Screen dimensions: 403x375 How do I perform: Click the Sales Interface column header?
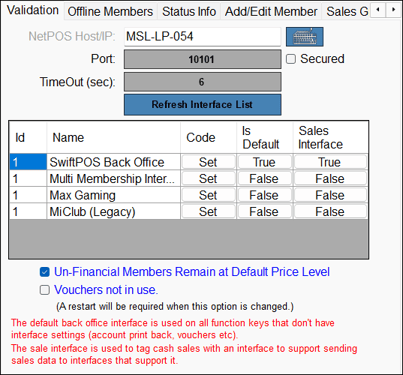pyautogui.click(x=331, y=138)
